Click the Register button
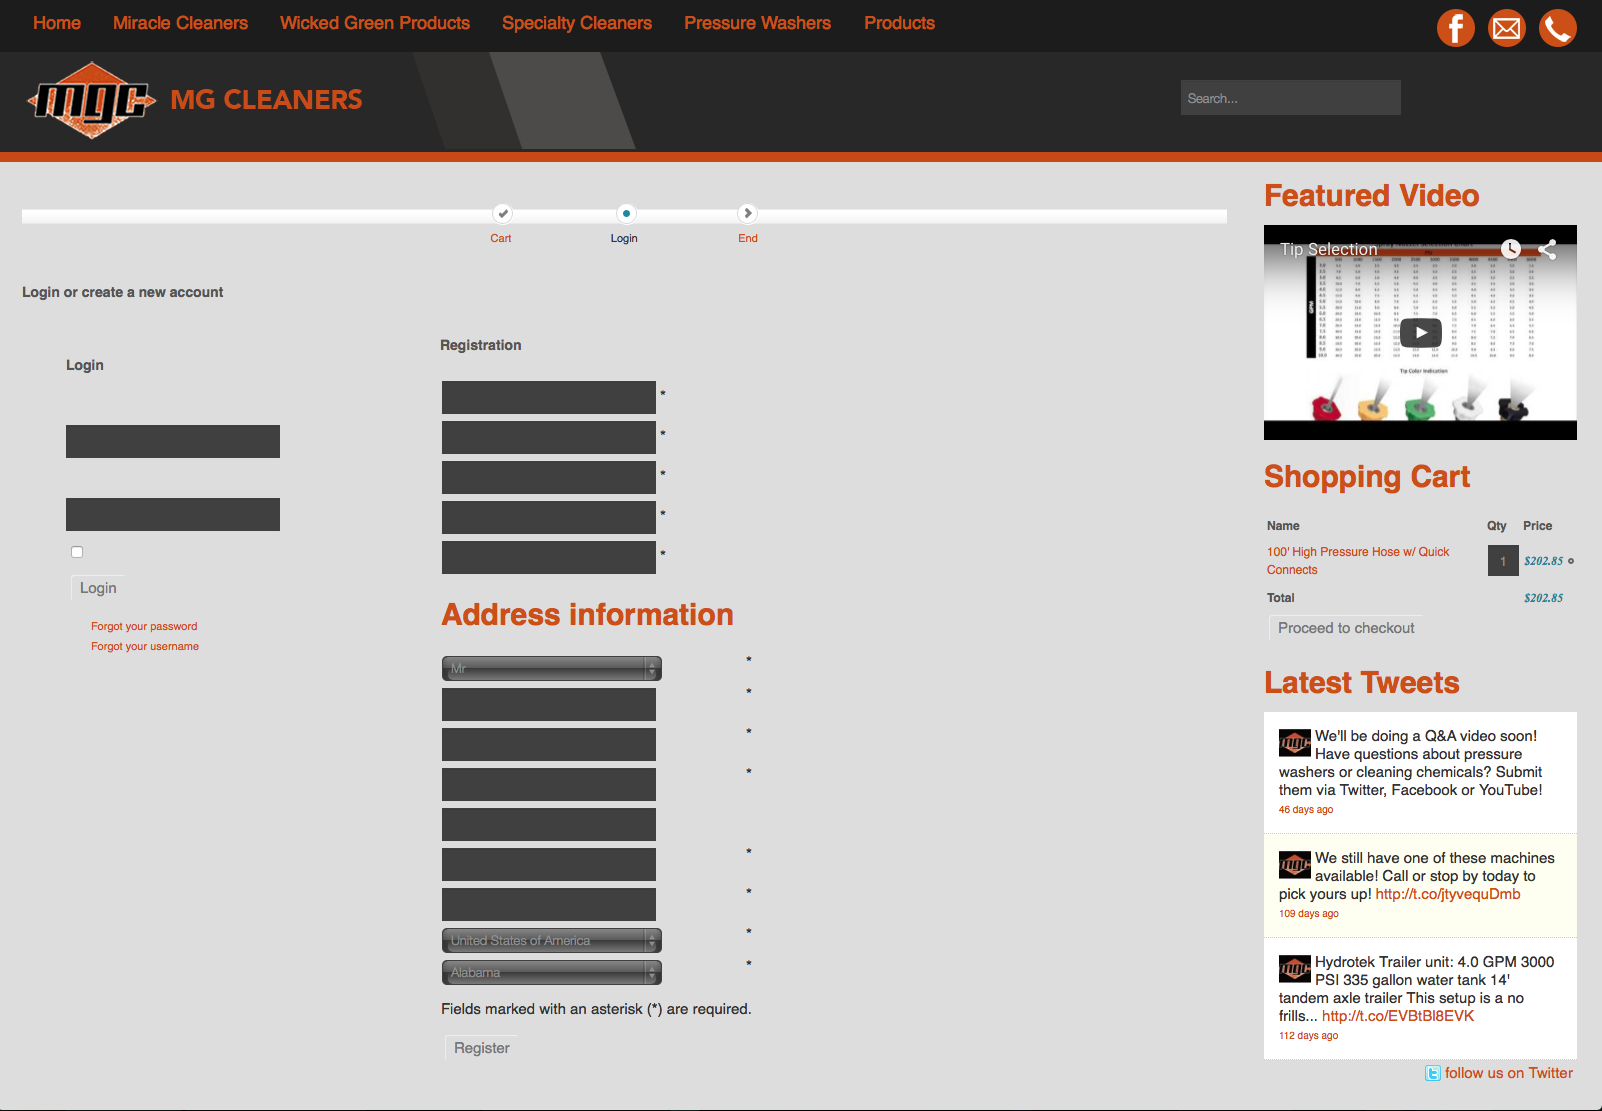Screen dimensions: 1602x1111 tap(482, 1048)
